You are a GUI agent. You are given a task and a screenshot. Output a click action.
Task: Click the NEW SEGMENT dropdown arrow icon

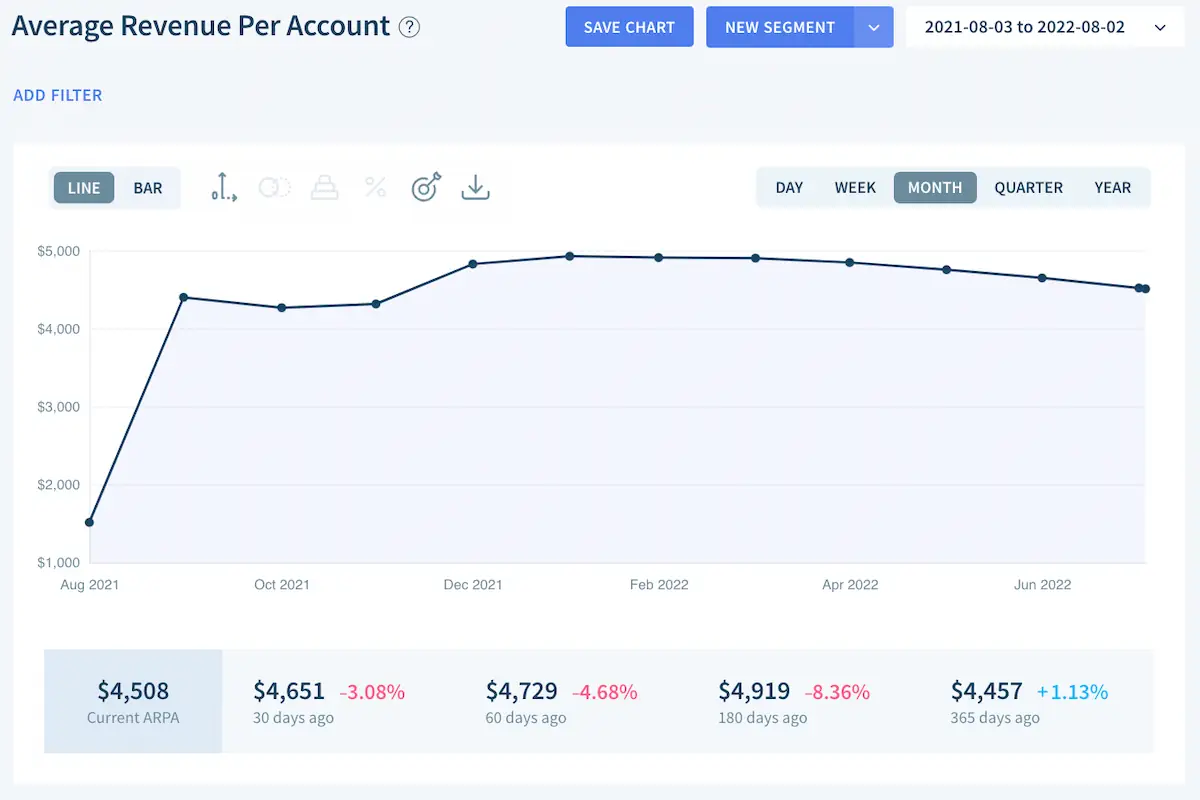876,27
